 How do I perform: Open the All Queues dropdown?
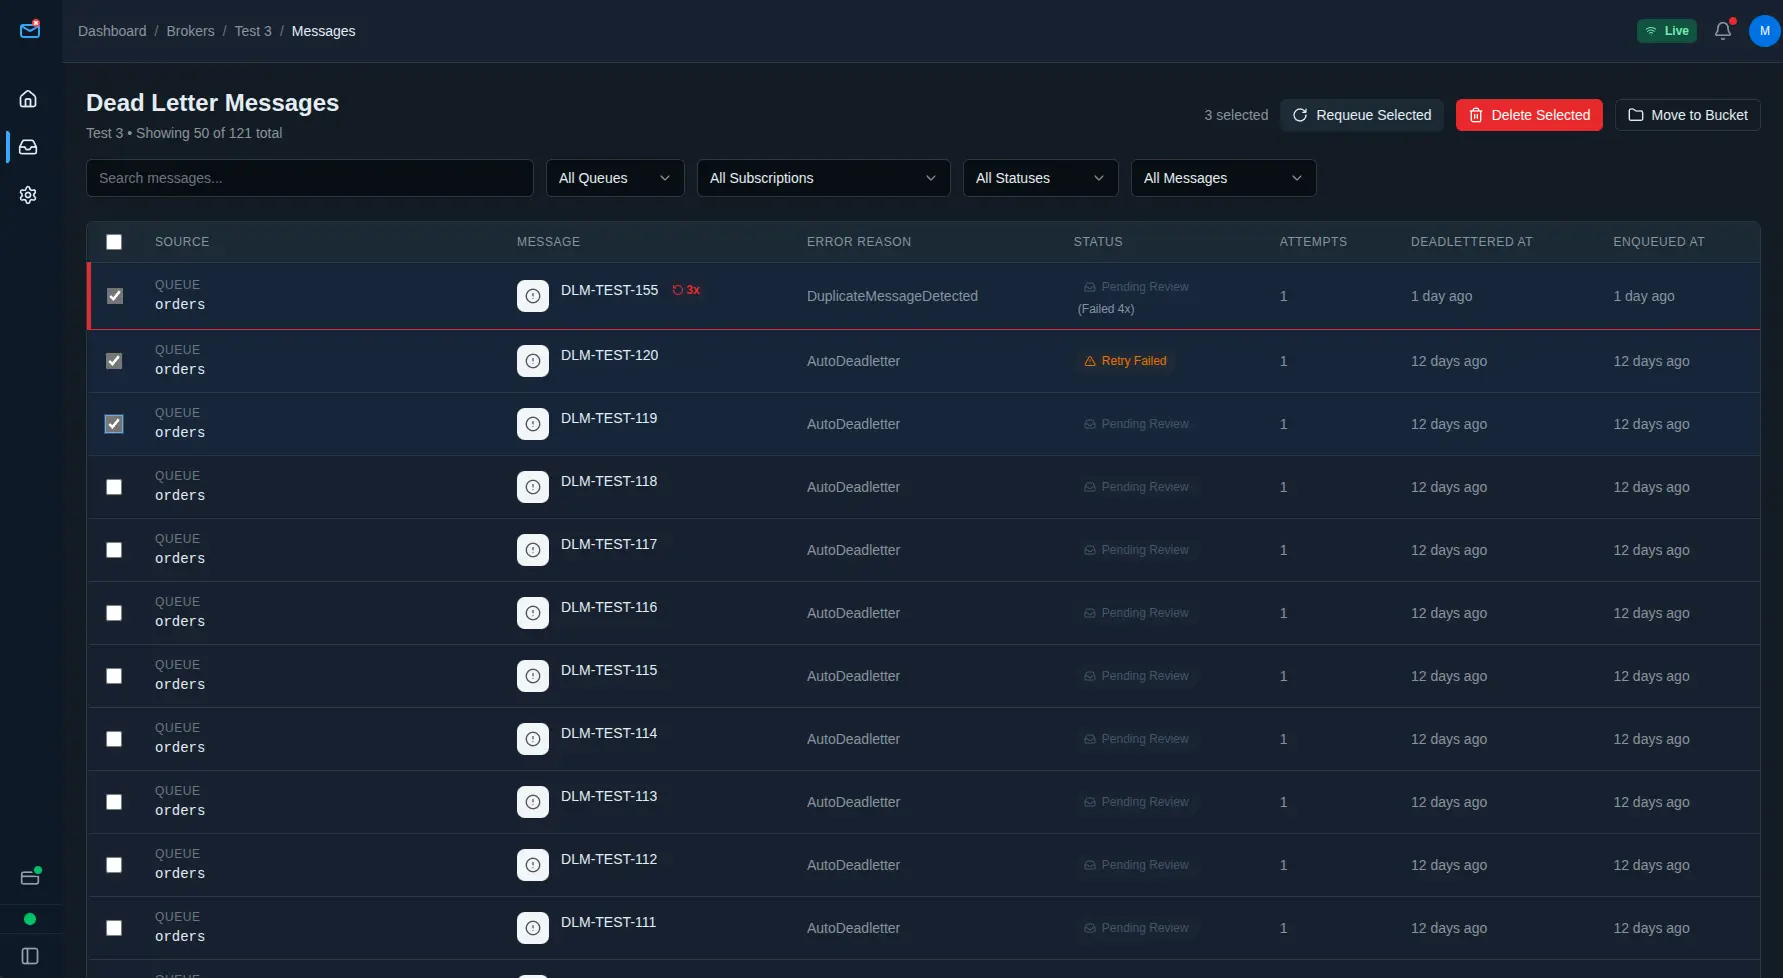coord(614,178)
